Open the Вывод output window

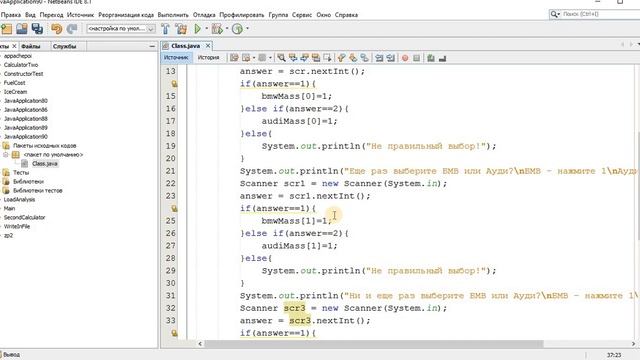(x=10, y=355)
